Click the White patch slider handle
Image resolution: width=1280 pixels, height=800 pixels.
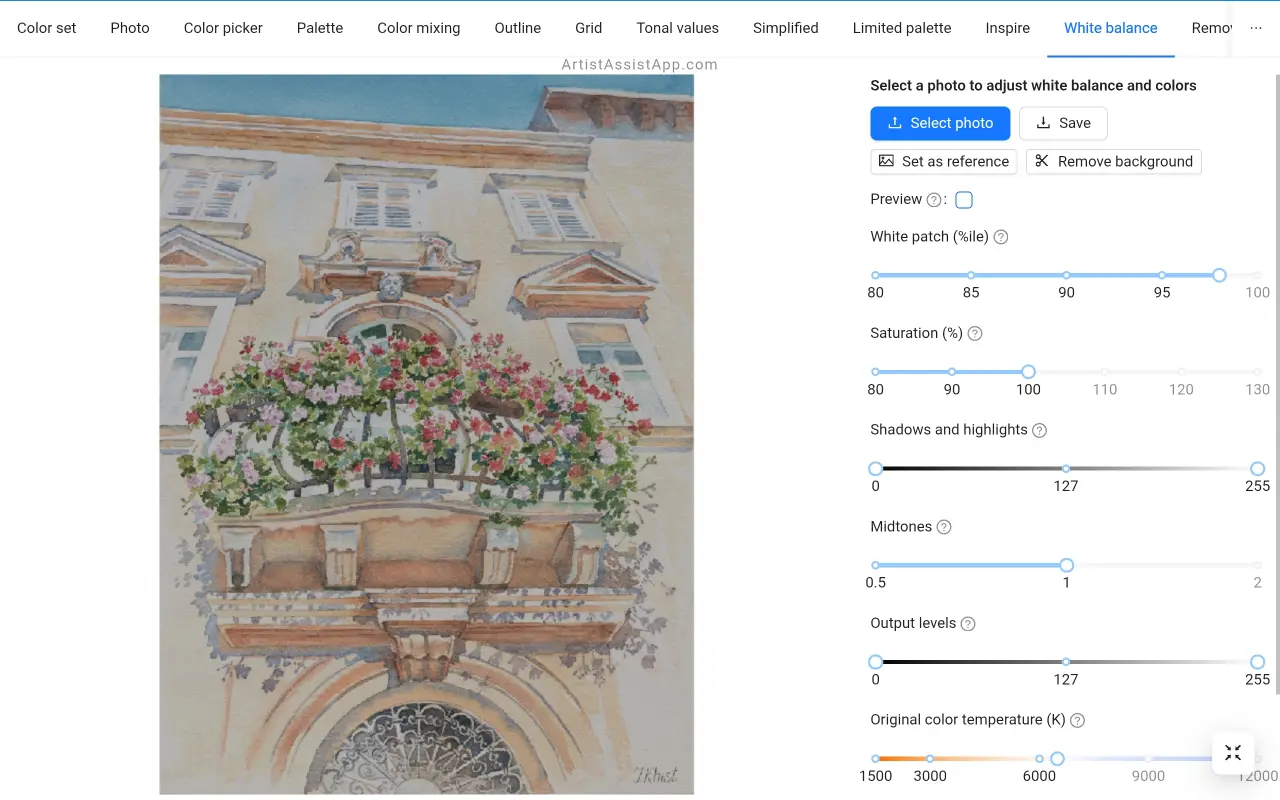(1219, 275)
